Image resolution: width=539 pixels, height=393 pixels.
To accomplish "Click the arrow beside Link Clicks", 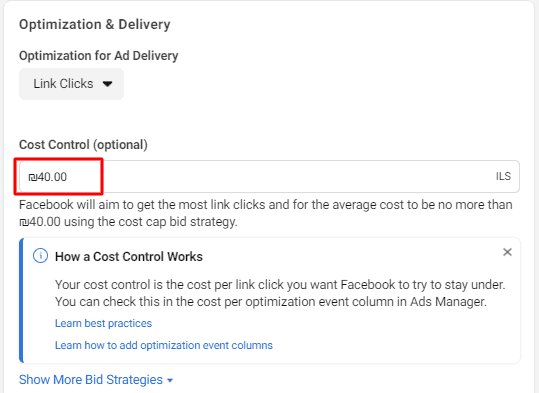I will (108, 84).
